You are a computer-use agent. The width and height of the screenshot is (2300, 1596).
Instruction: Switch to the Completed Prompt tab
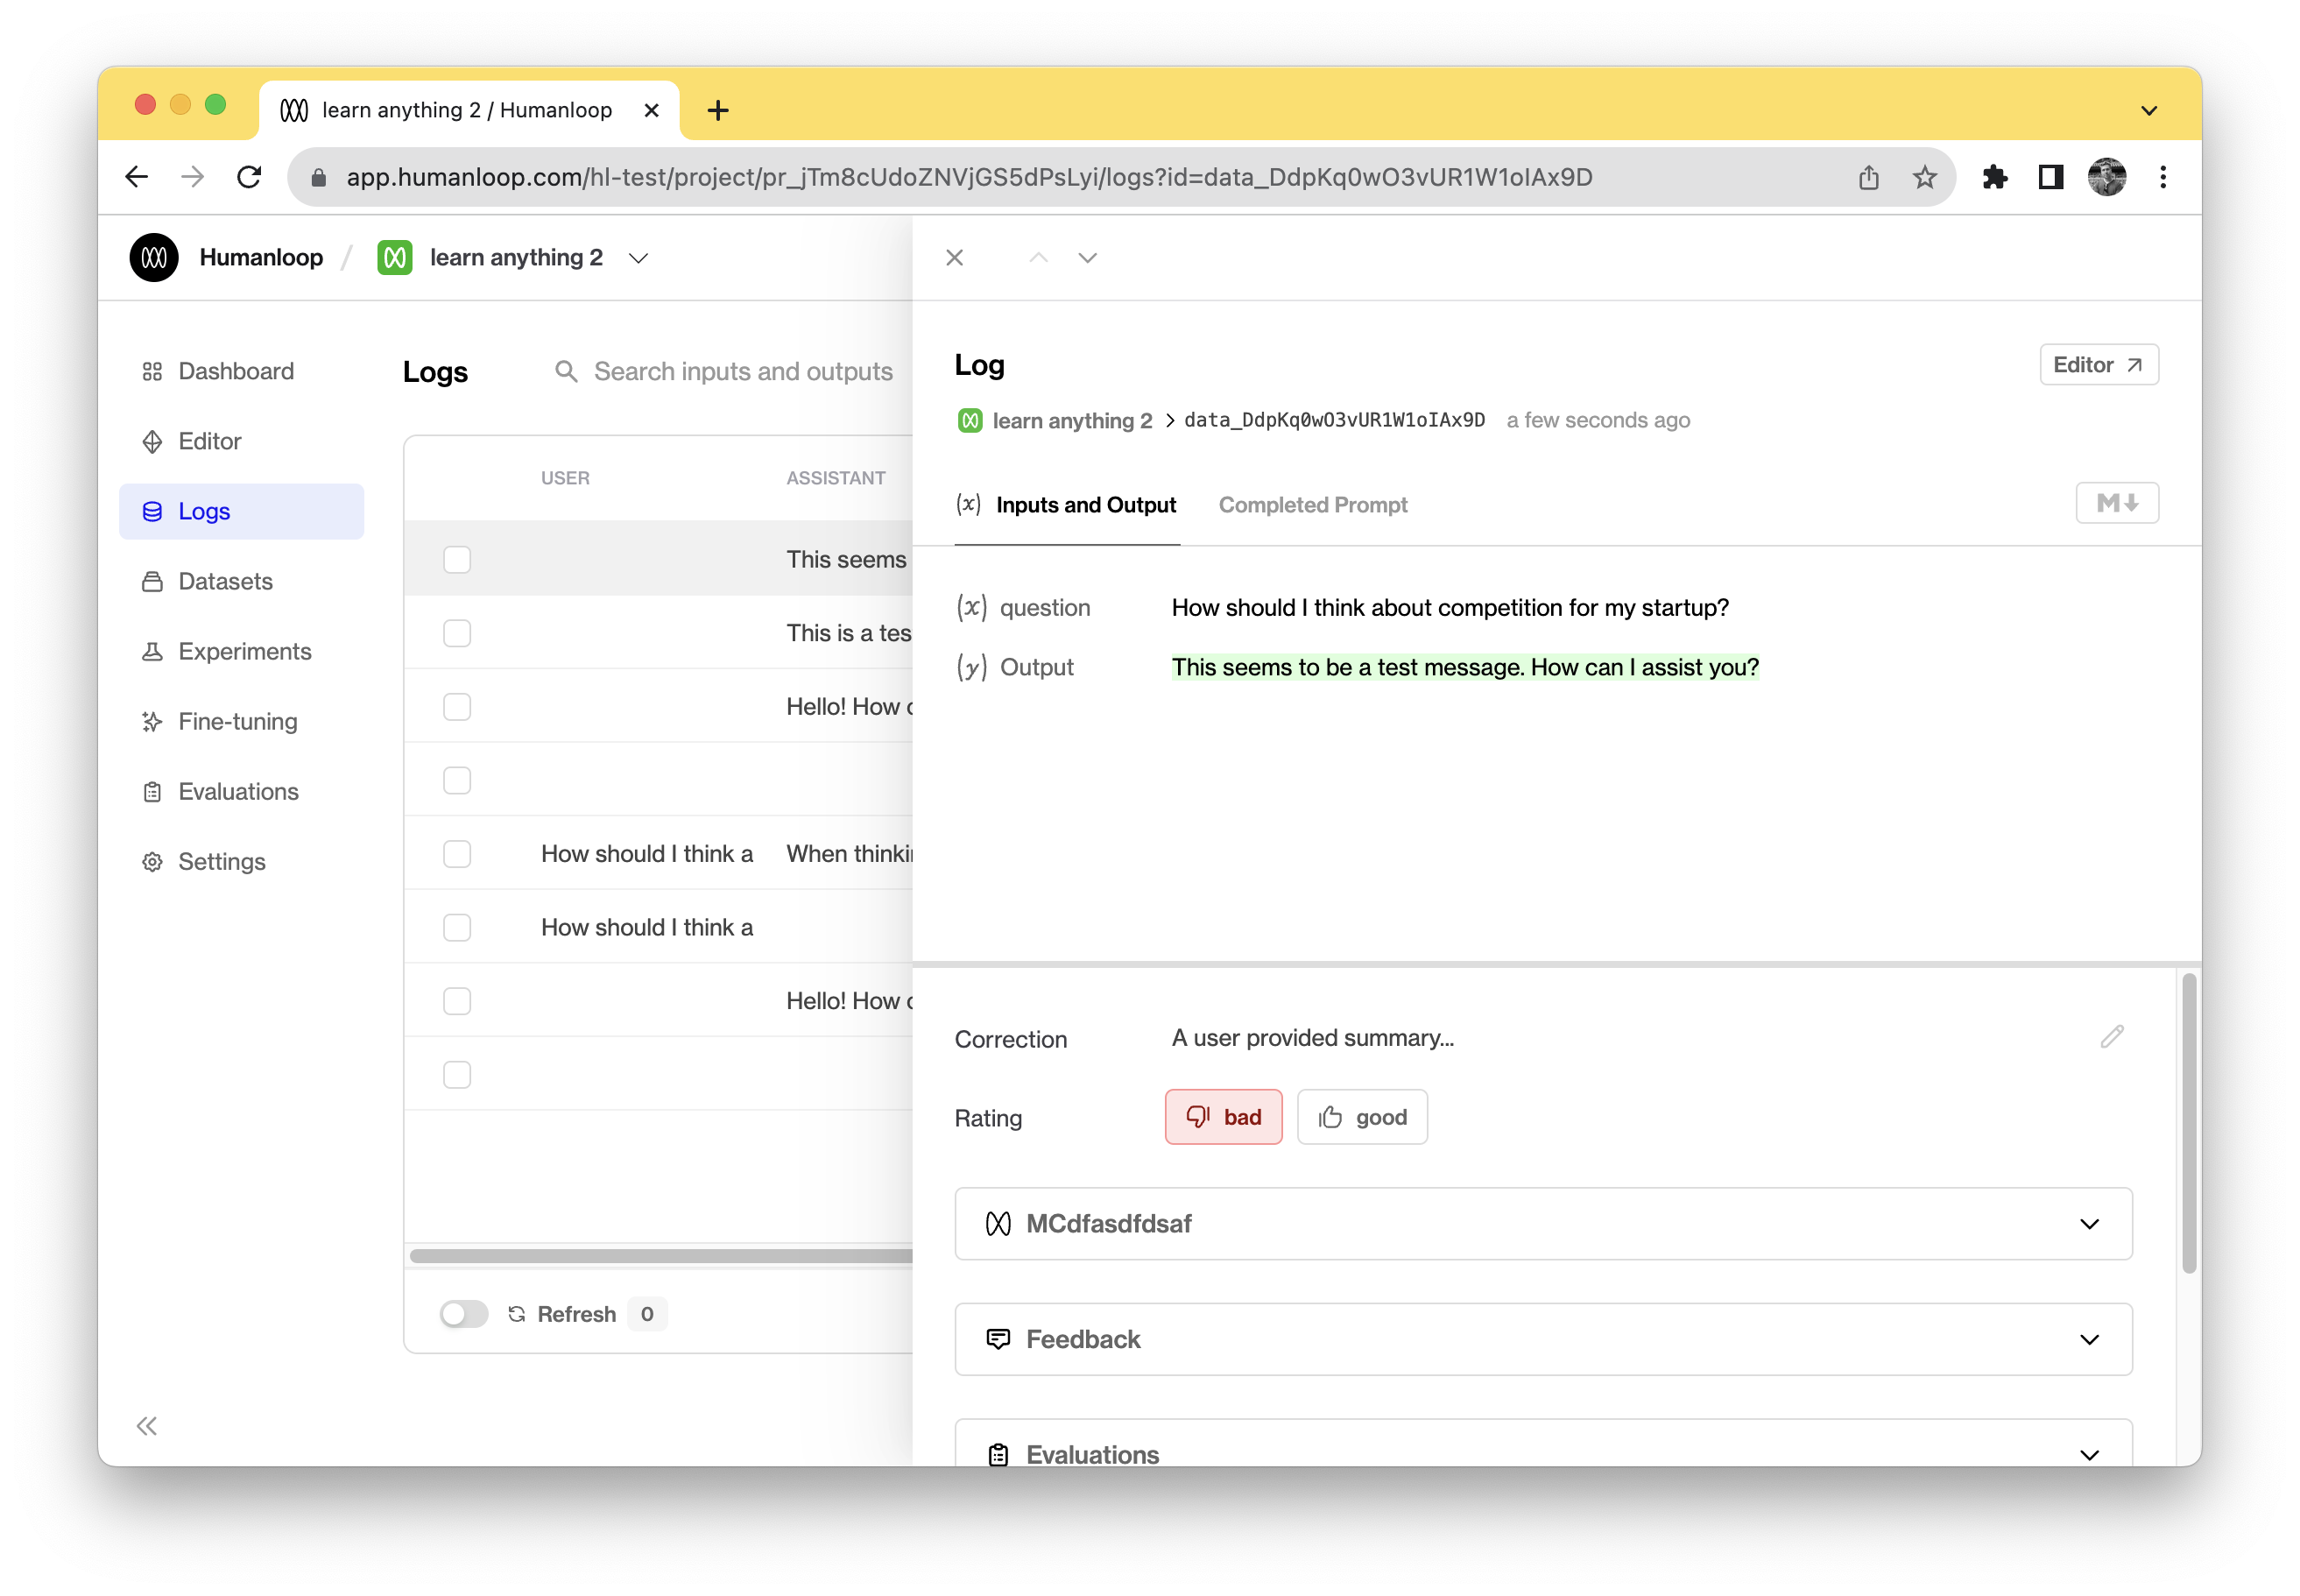click(x=1312, y=504)
